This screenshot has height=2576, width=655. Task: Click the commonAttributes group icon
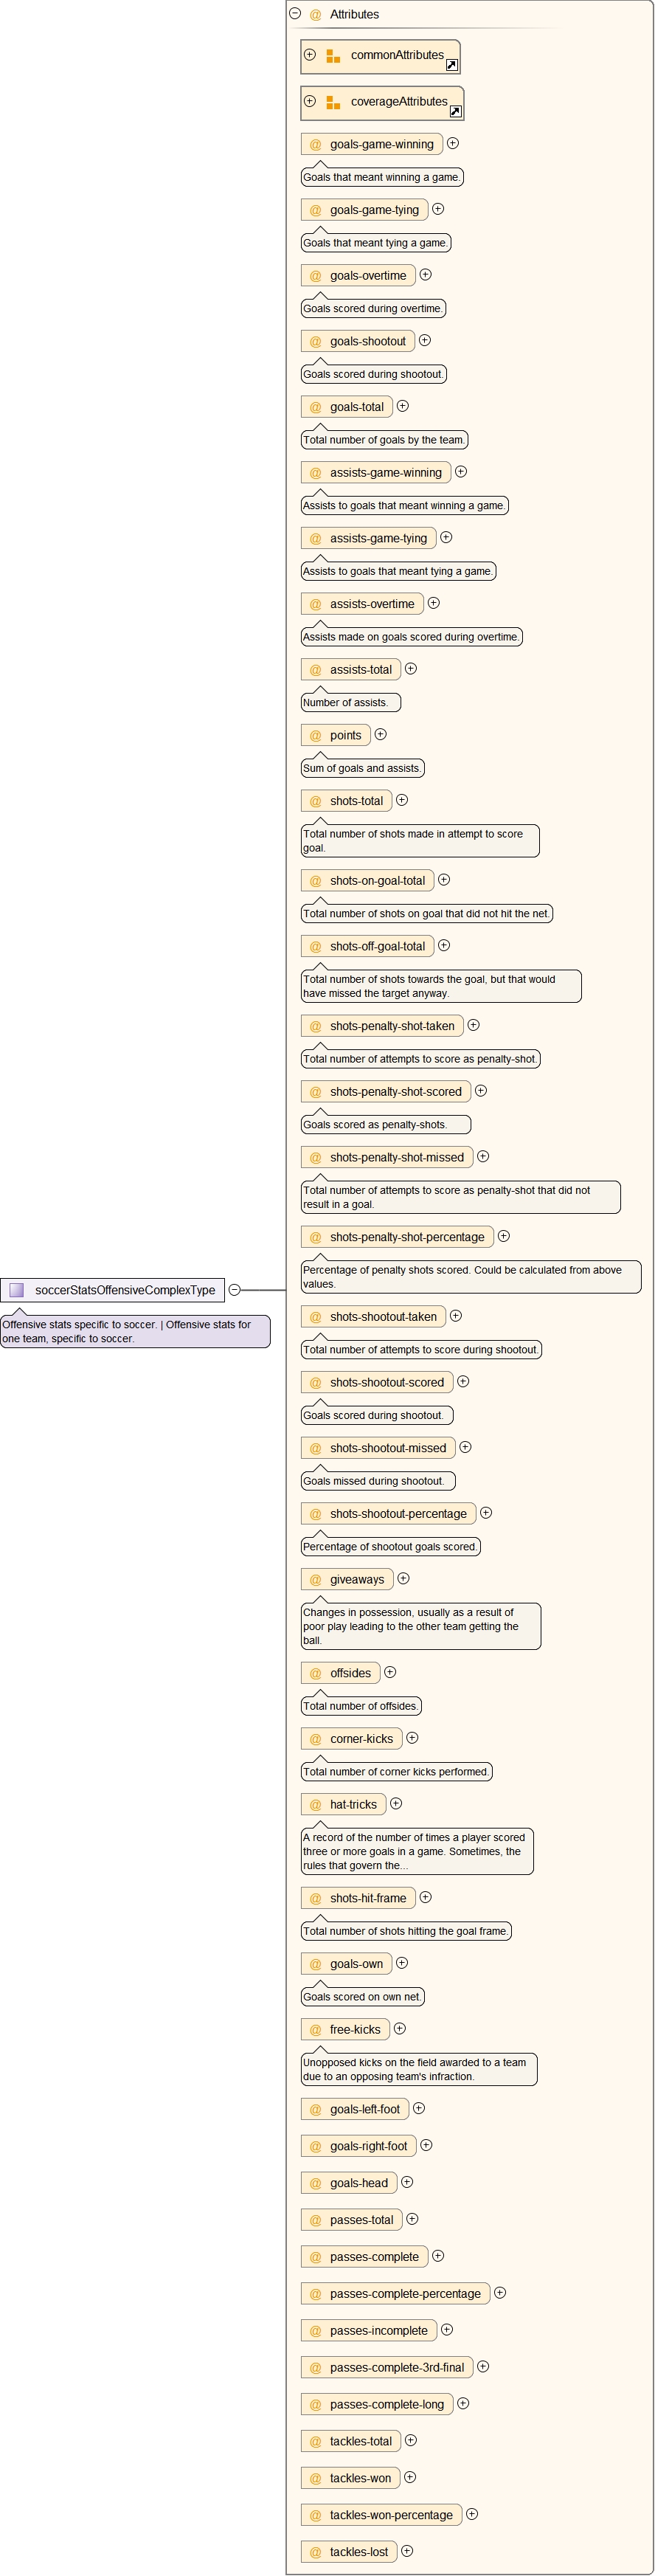pos(333,56)
